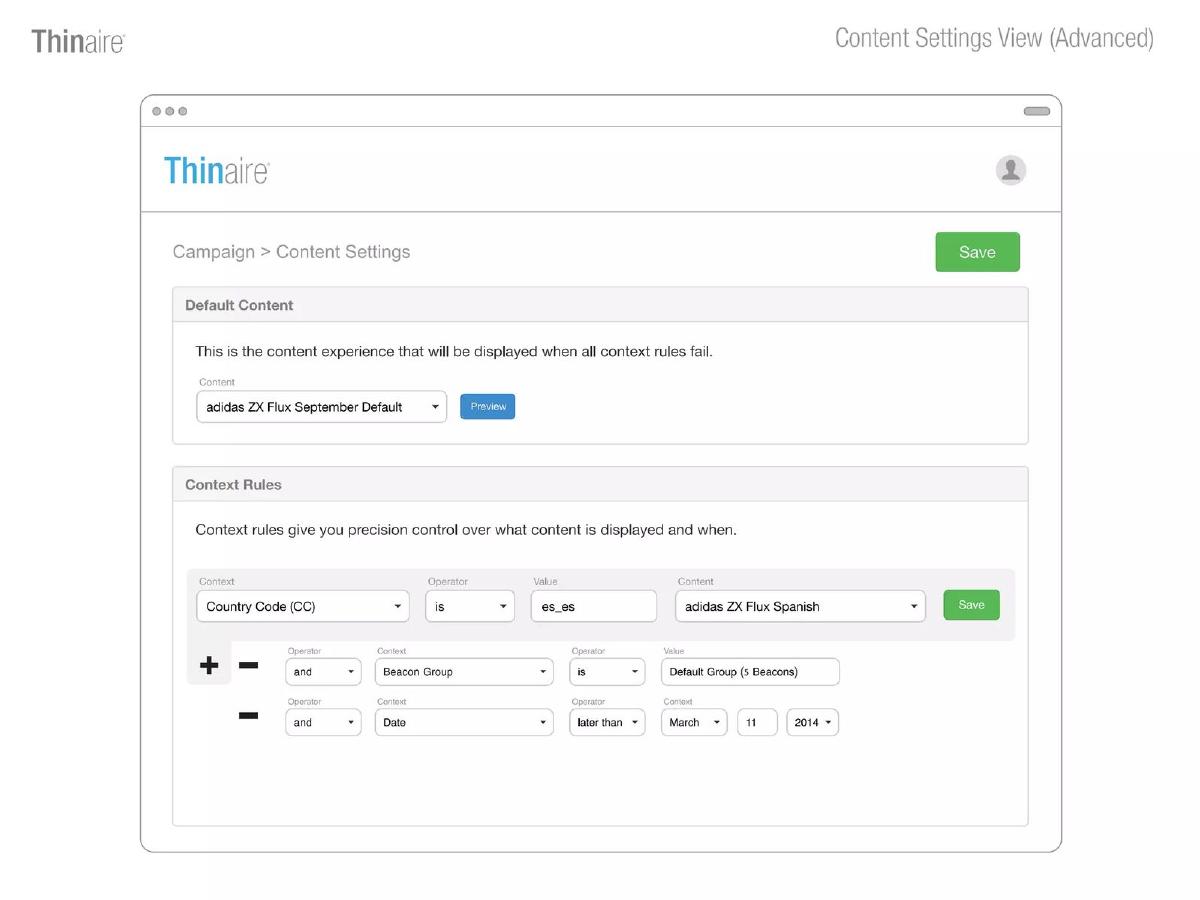The width and height of the screenshot is (1200, 900).
Task: Open the adidas ZX Flux Spanish content dropdown
Action: [x=800, y=606]
